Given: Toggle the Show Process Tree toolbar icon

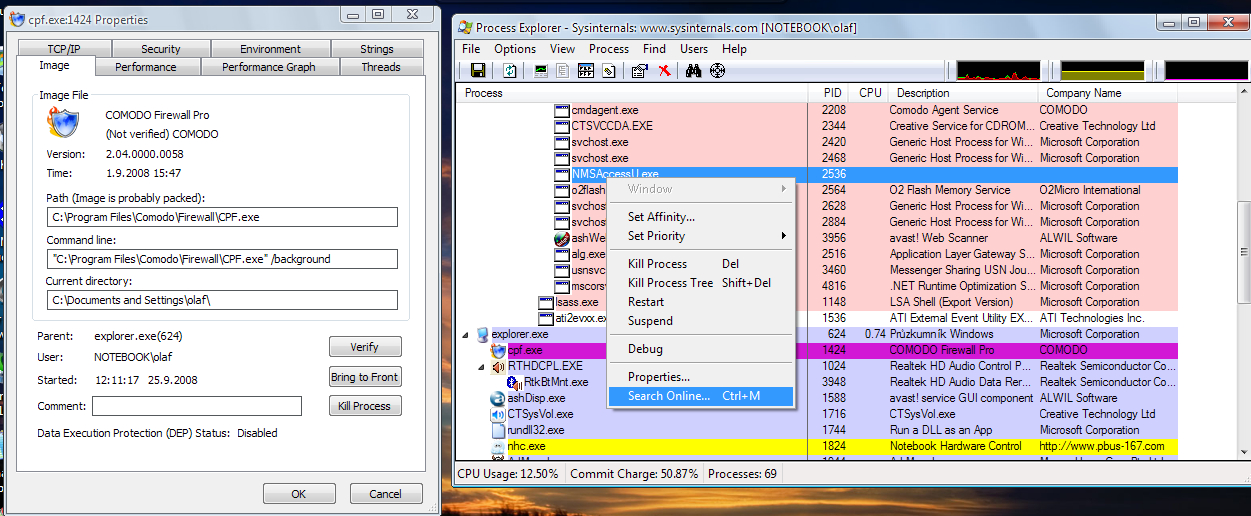Looking at the screenshot, I should pyautogui.click(x=563, y=70).
